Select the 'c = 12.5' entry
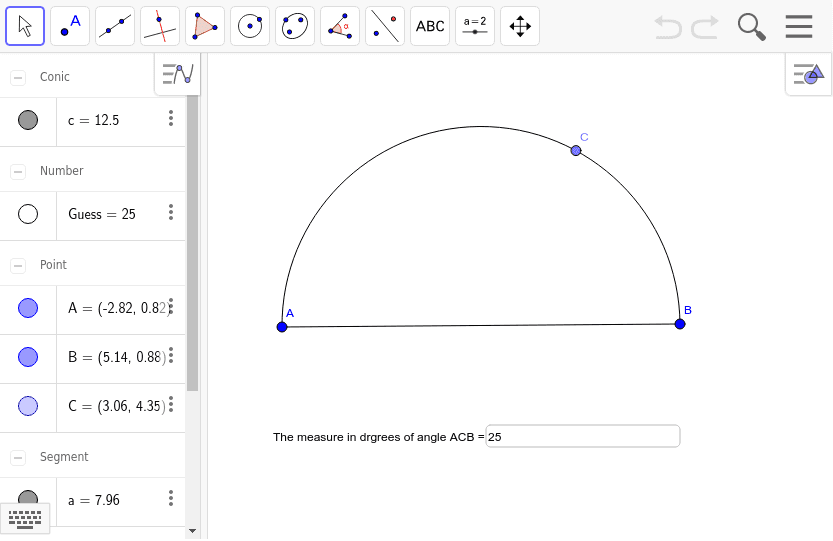The width and height of the screenshot is (833, 541). coord(94,121)
